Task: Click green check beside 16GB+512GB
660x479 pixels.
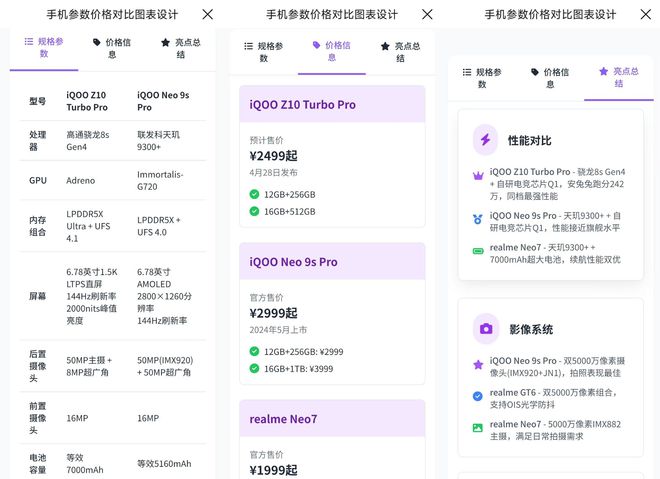Action: point(254,211)
